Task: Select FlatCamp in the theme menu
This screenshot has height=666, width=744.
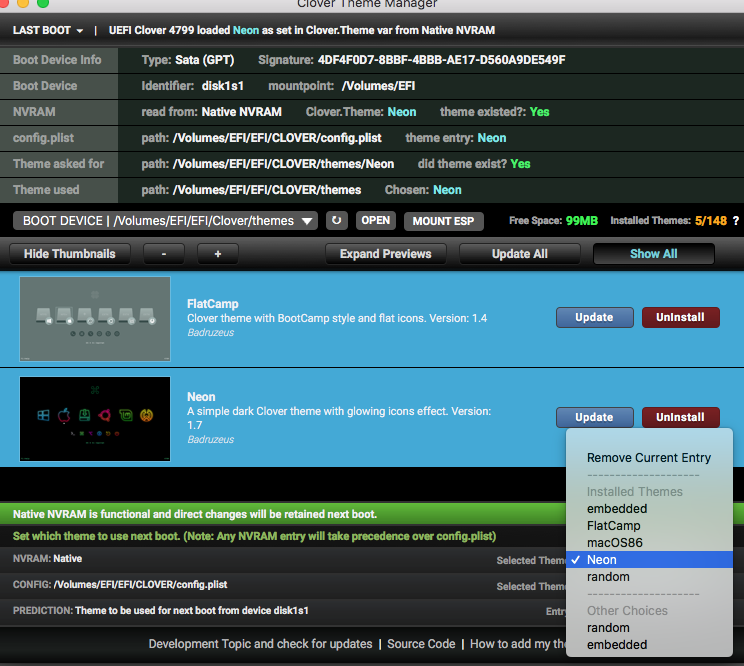Action: (649, 526)
